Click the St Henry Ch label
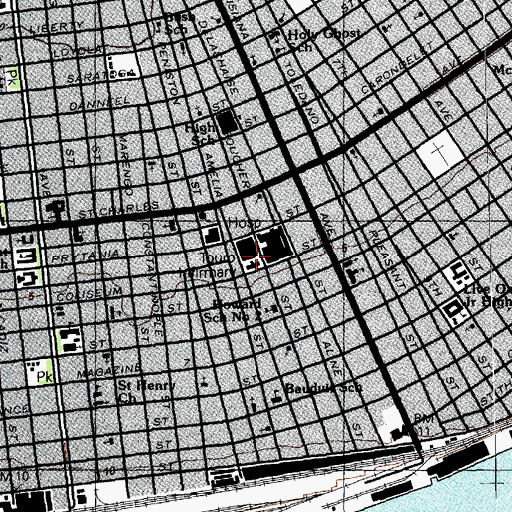Screen dimensions: 512x512 coord(146,392)
